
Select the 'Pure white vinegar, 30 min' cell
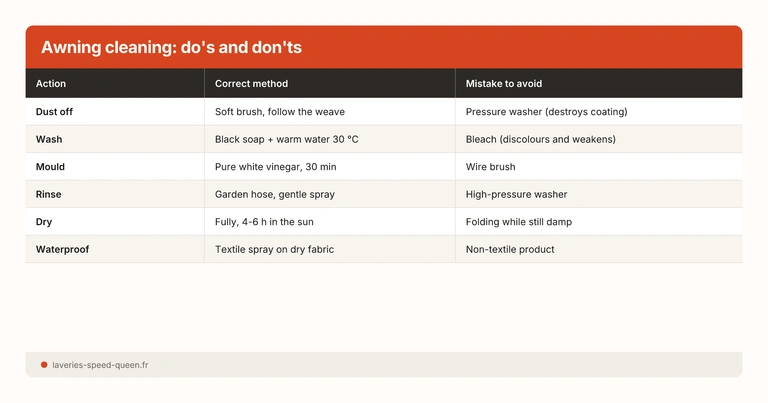click(276, 167)
